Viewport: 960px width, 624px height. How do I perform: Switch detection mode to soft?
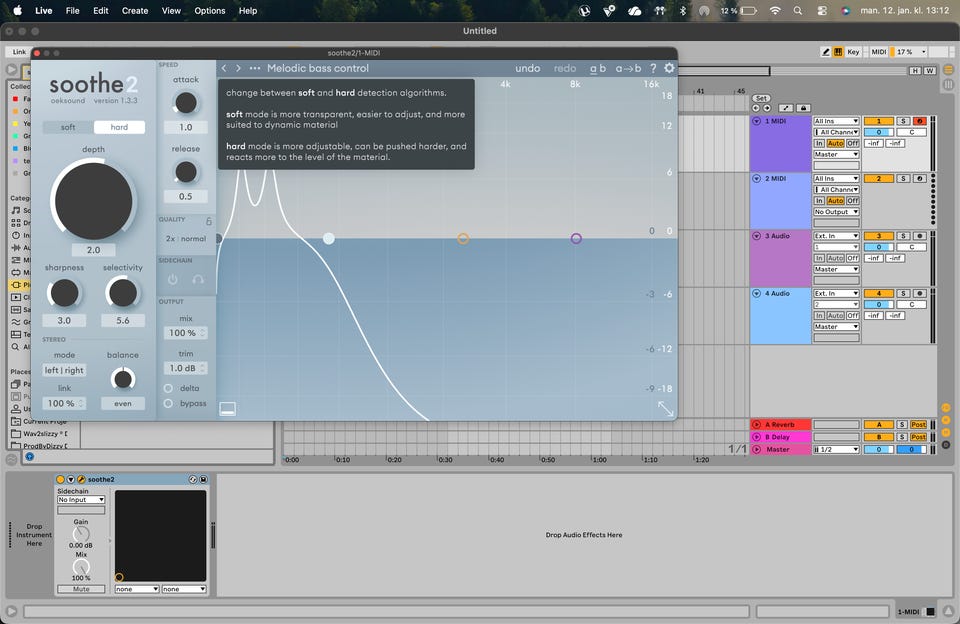point(68,127)
